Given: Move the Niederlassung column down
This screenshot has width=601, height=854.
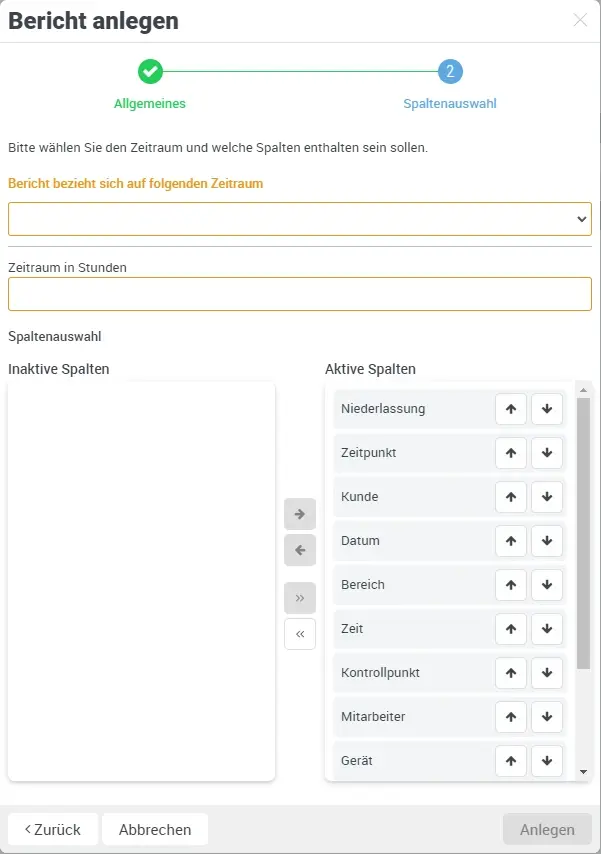Looking at the screenshot, I should tap(547, 408).
